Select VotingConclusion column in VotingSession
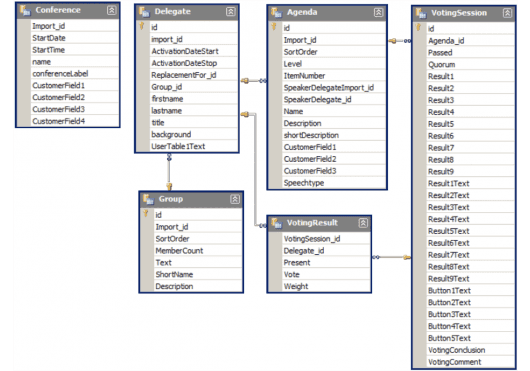This screenshot has height=371, width=530. (471, 350)
